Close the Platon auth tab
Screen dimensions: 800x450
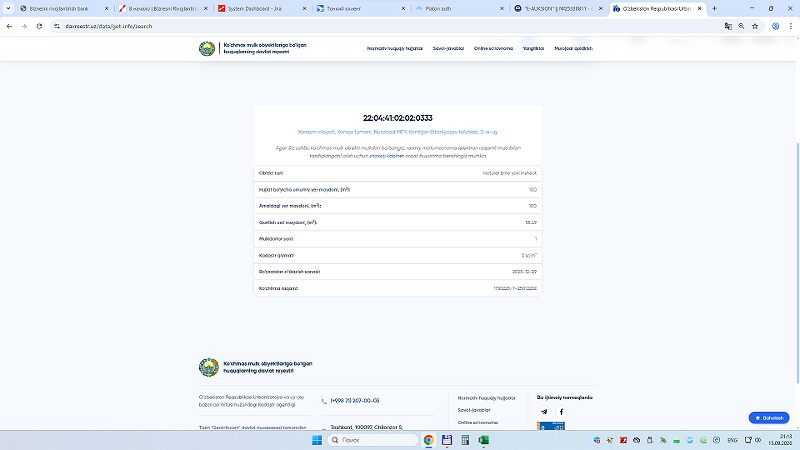click(502, 9)
